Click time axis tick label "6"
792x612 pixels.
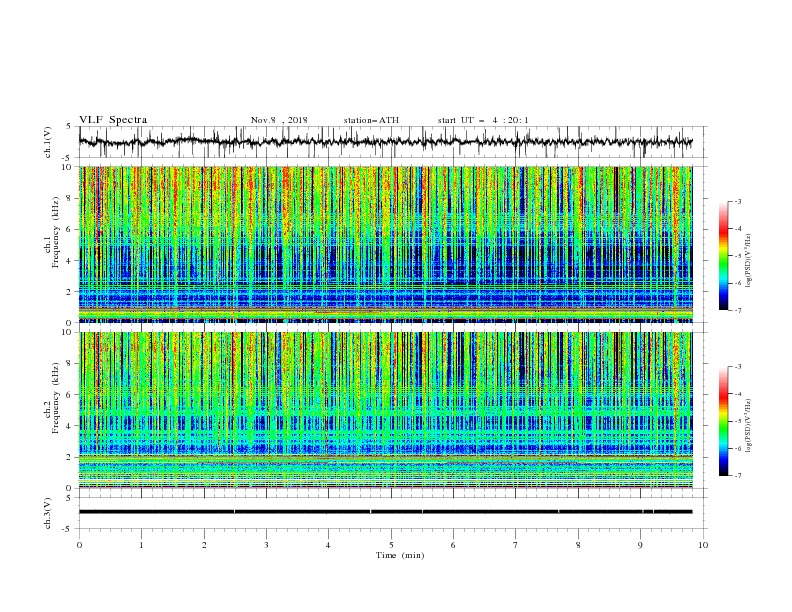pyautogui.click(x=453, y=545)
